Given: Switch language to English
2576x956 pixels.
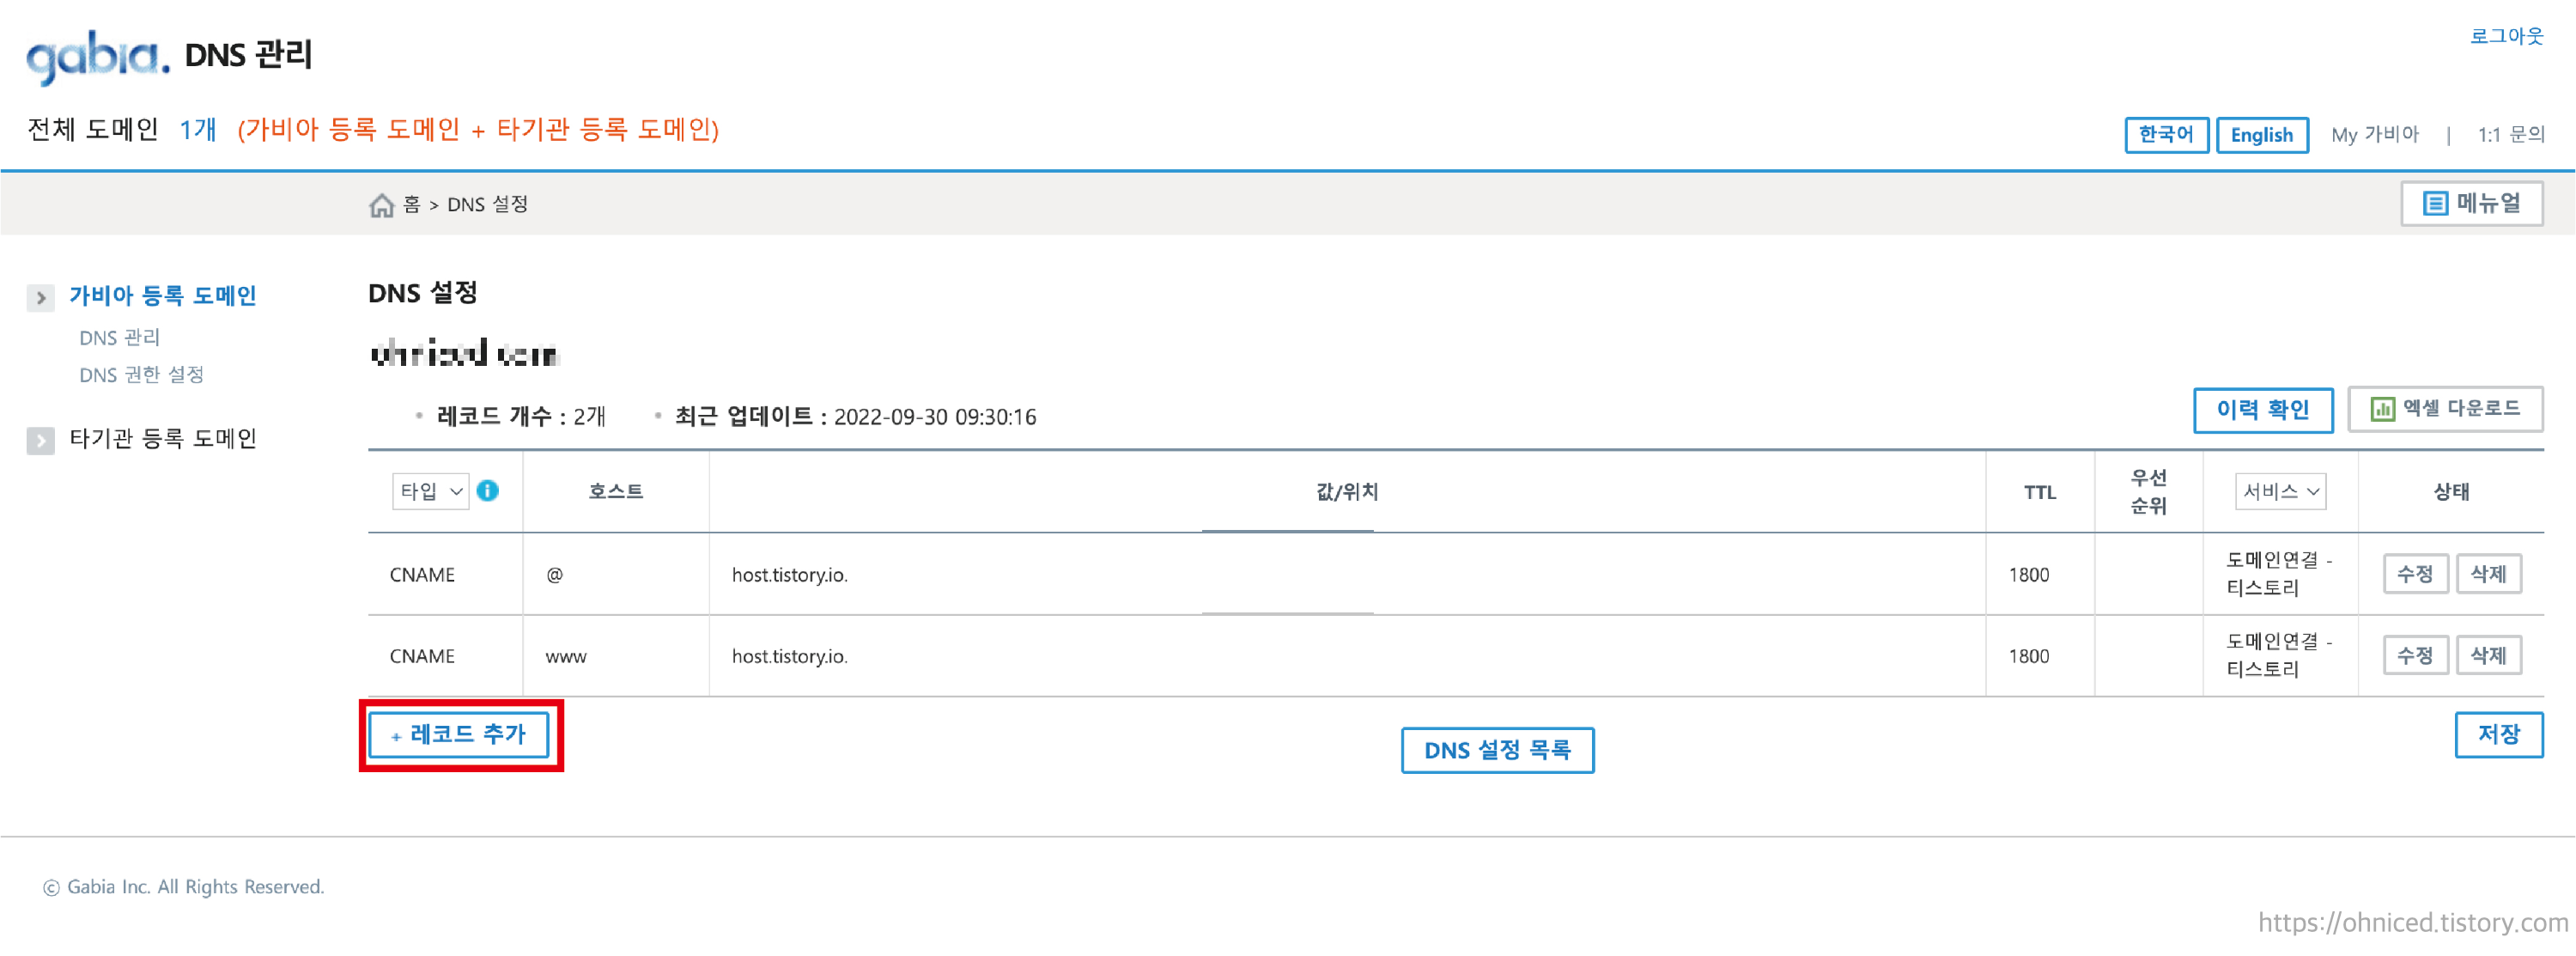Looking at the screenshot, I should 2261,134.
